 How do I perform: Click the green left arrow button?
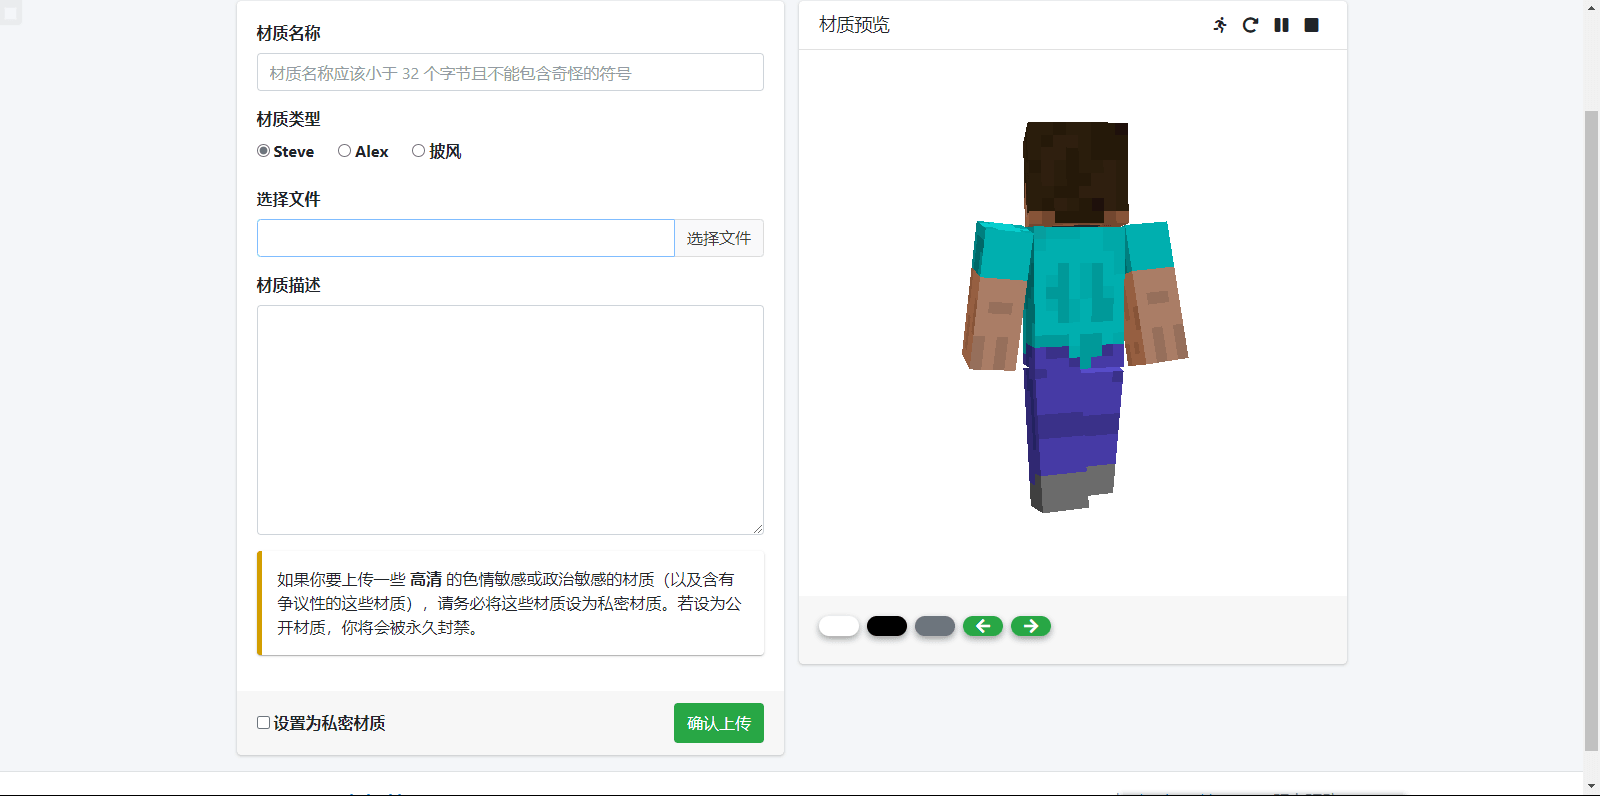(983, 626)
